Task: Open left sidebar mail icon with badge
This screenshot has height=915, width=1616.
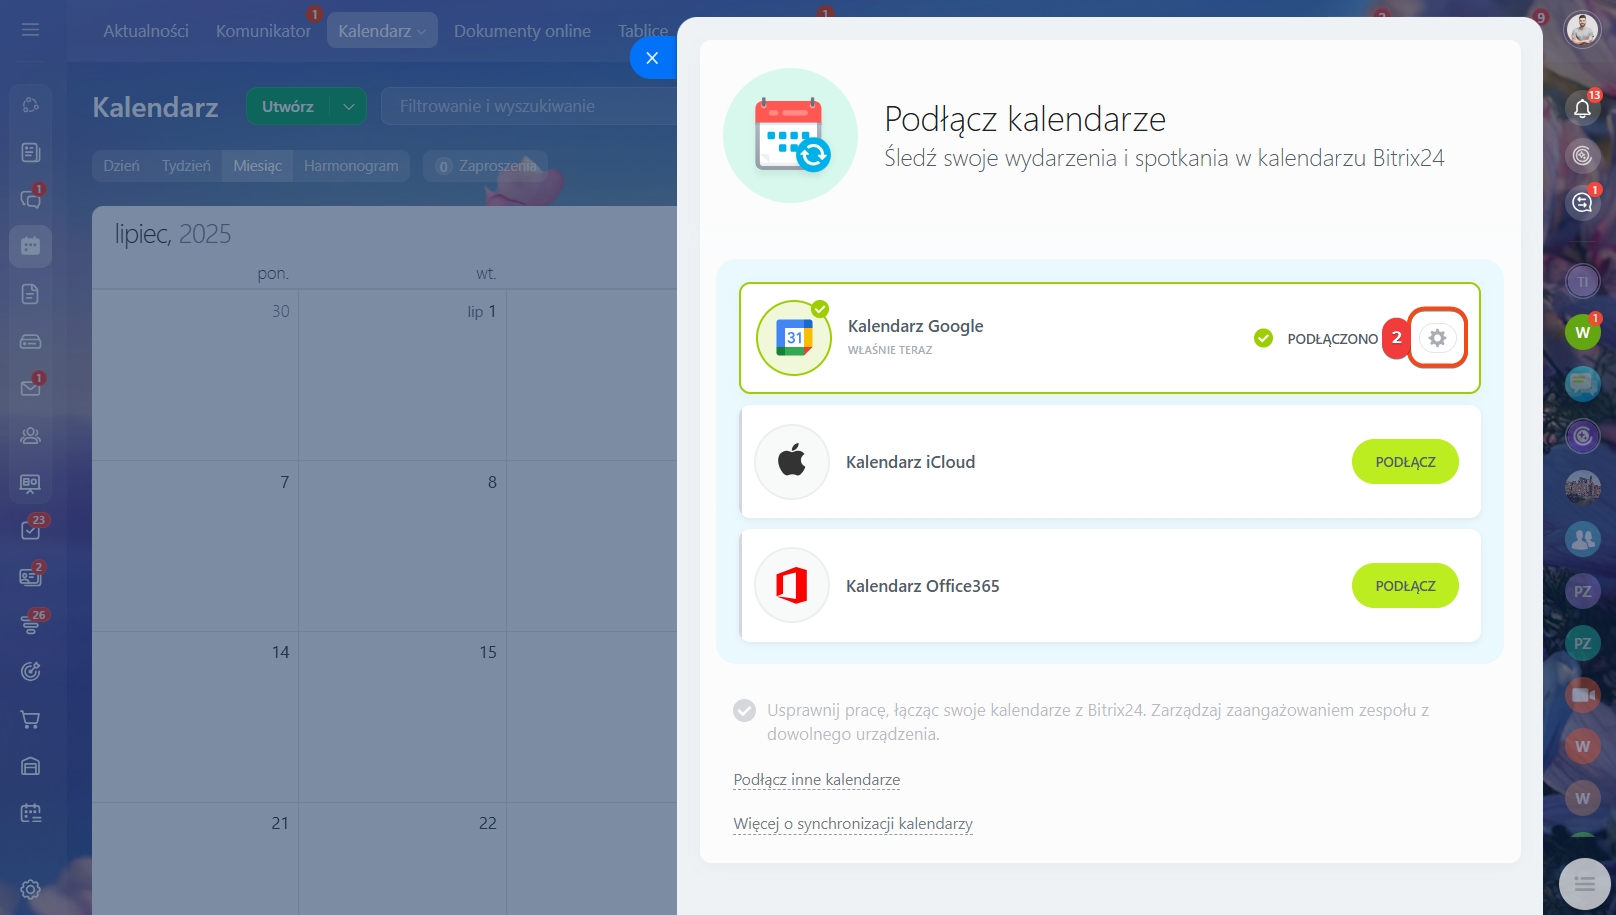Action: click(x=30, y=388)
